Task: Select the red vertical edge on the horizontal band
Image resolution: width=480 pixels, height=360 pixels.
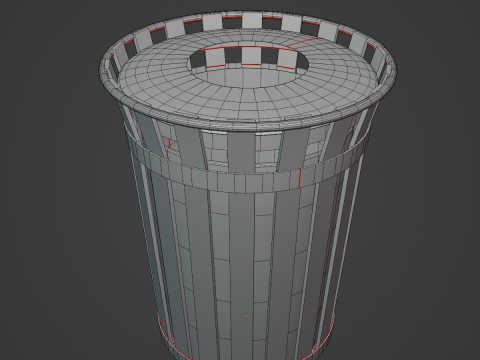Action: (300, 178)
